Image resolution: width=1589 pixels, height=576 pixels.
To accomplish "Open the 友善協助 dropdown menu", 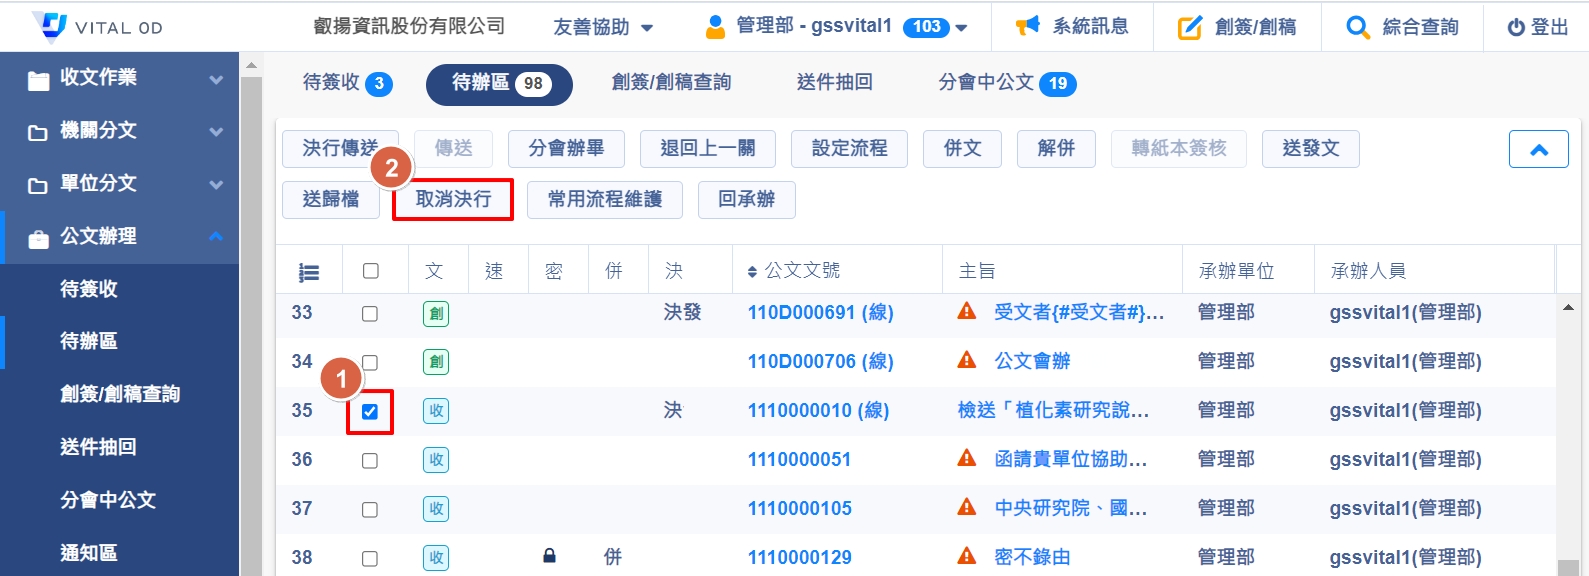I will click(602, 27).
